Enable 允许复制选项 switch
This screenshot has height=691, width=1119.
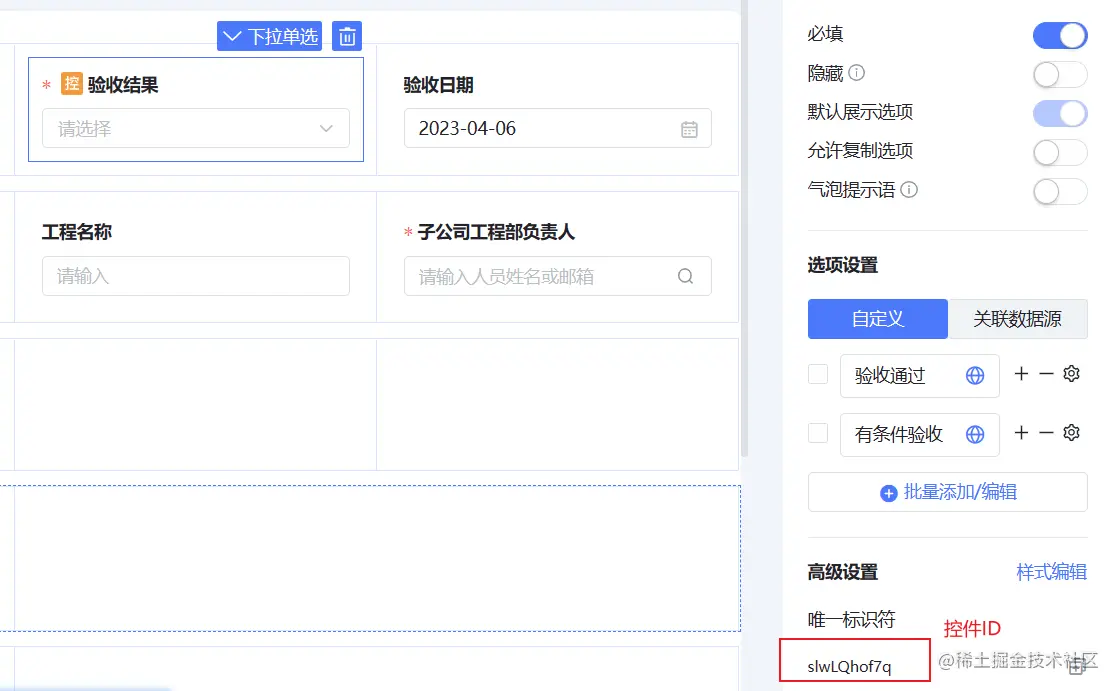click(1060, 152)
